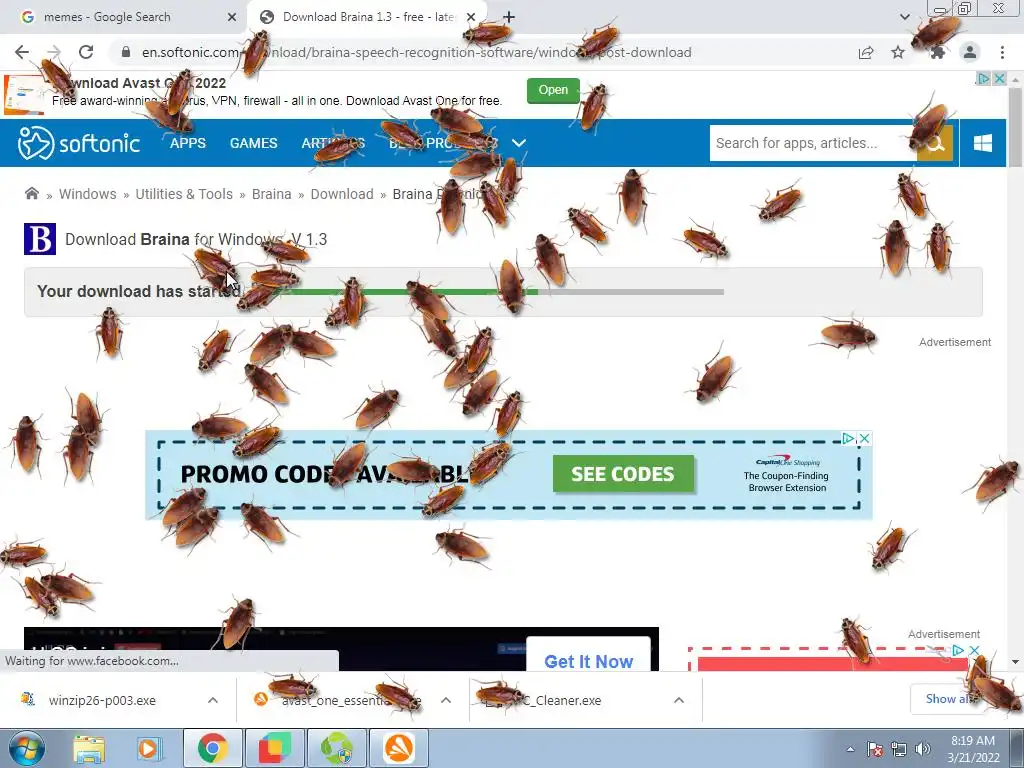The height and width of the screenshot is (768, 1024).
Task: Click the download progress bar
Action: click(x=483, y=292)
